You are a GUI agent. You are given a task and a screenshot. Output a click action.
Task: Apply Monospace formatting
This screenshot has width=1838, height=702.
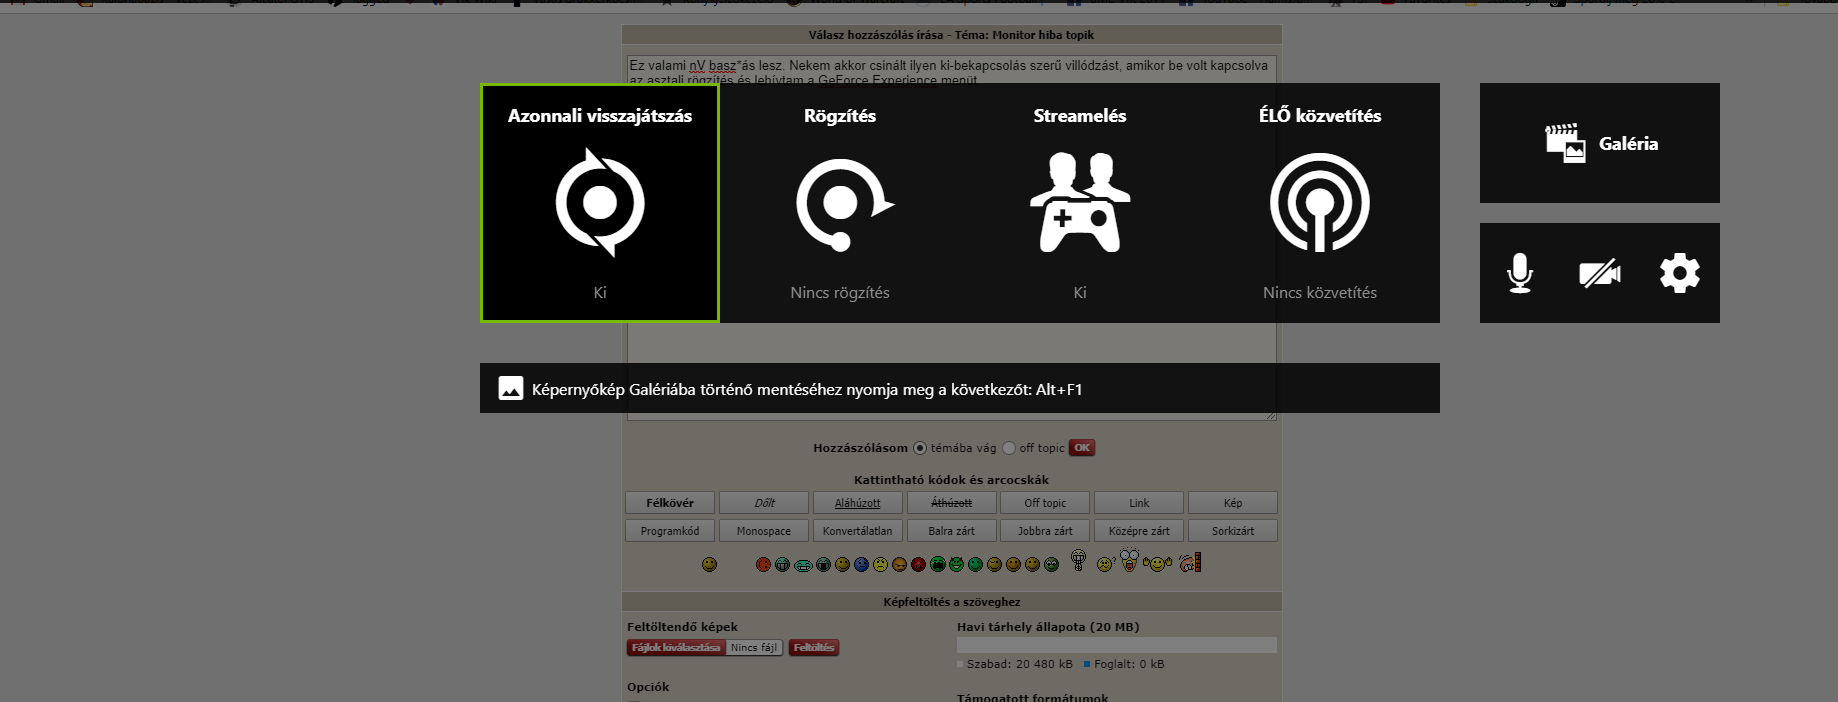pos(764,531)
